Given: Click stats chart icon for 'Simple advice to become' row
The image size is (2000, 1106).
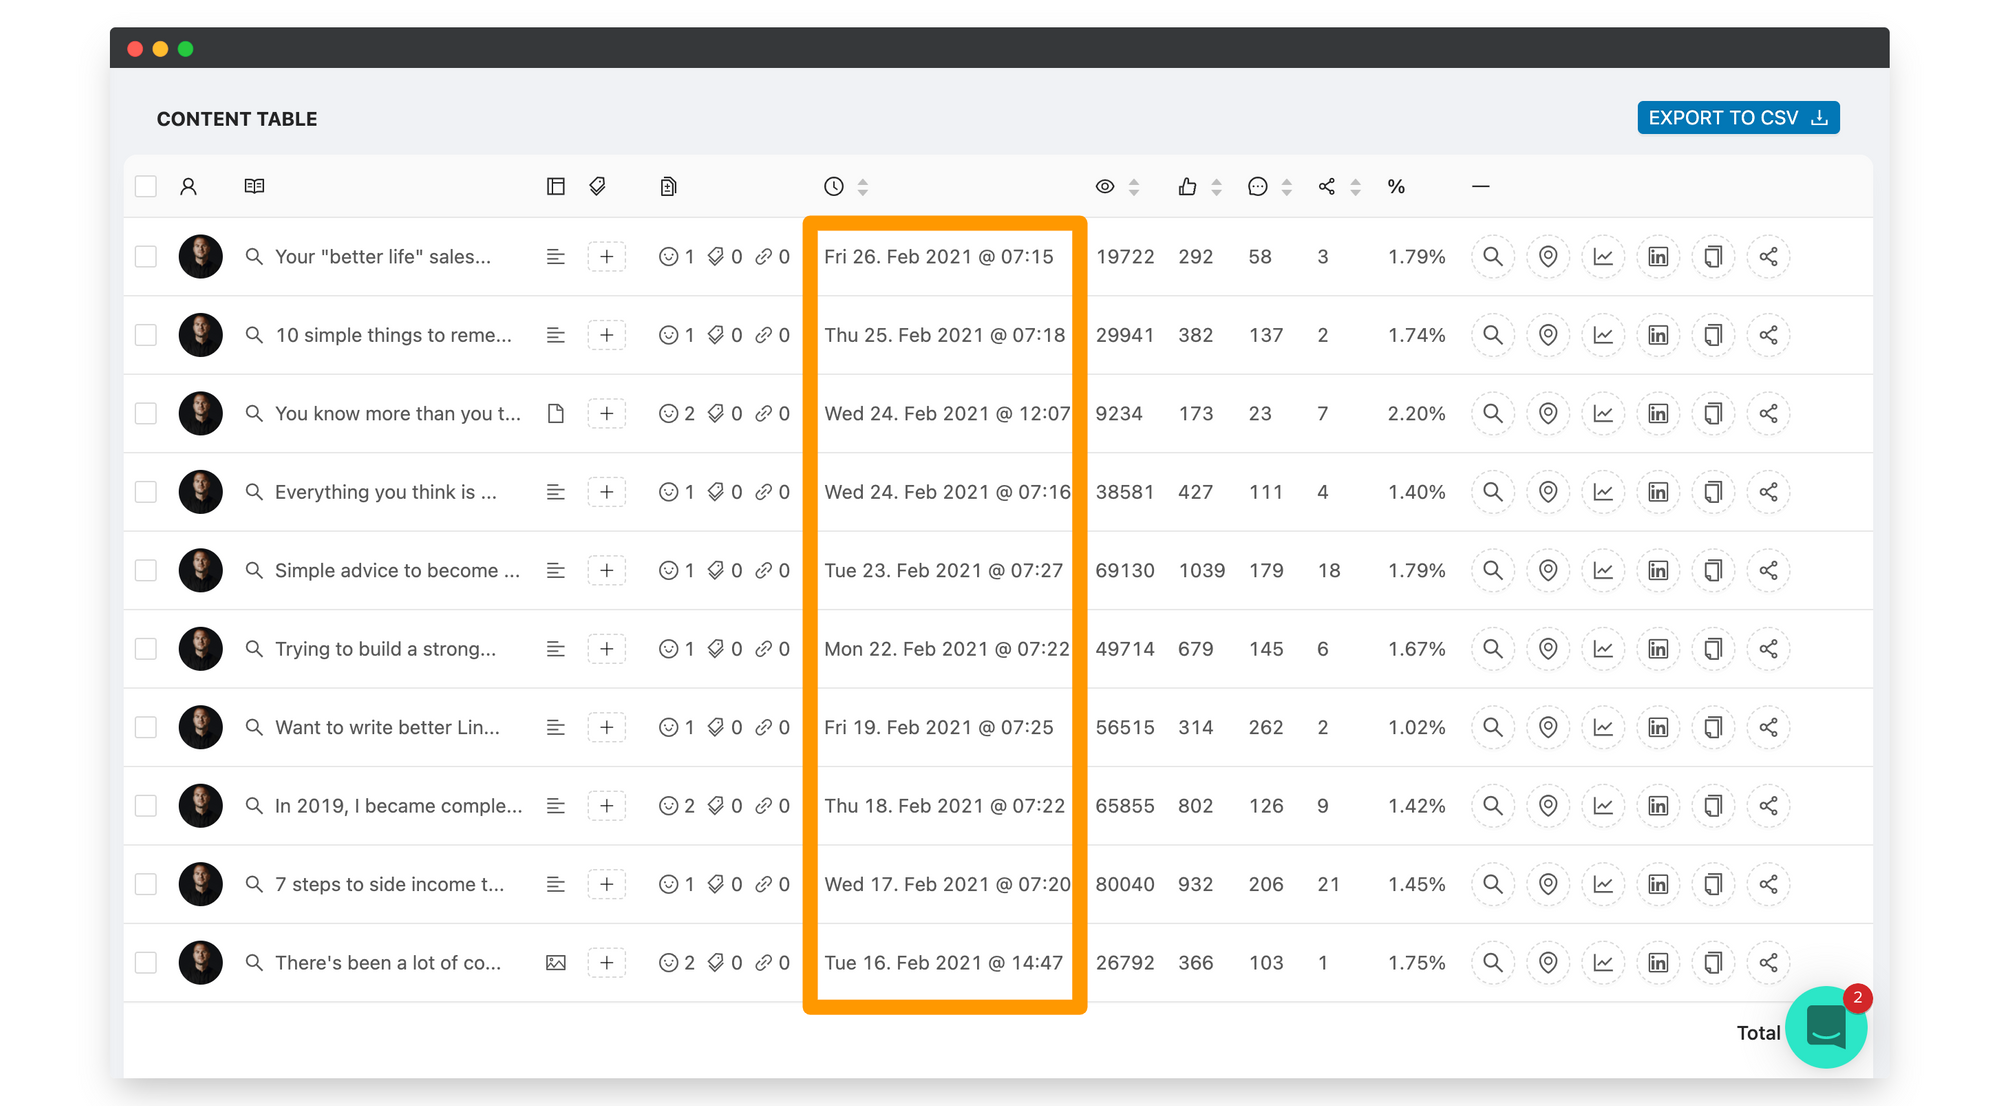Looking at the screenshot, I should tap(1603, 571).
